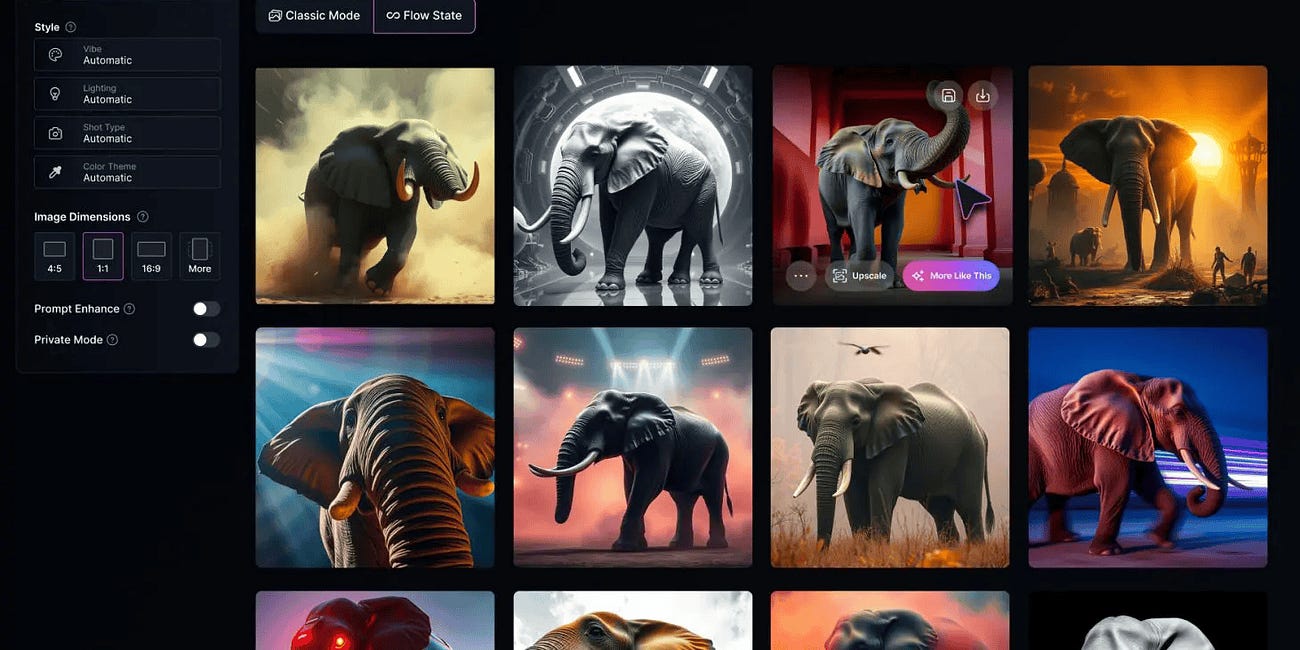Open the Shot Type Automatic dropdown
Viewport: 1300px width, 650px height.
pyautogui.click(x=127, y=133)
